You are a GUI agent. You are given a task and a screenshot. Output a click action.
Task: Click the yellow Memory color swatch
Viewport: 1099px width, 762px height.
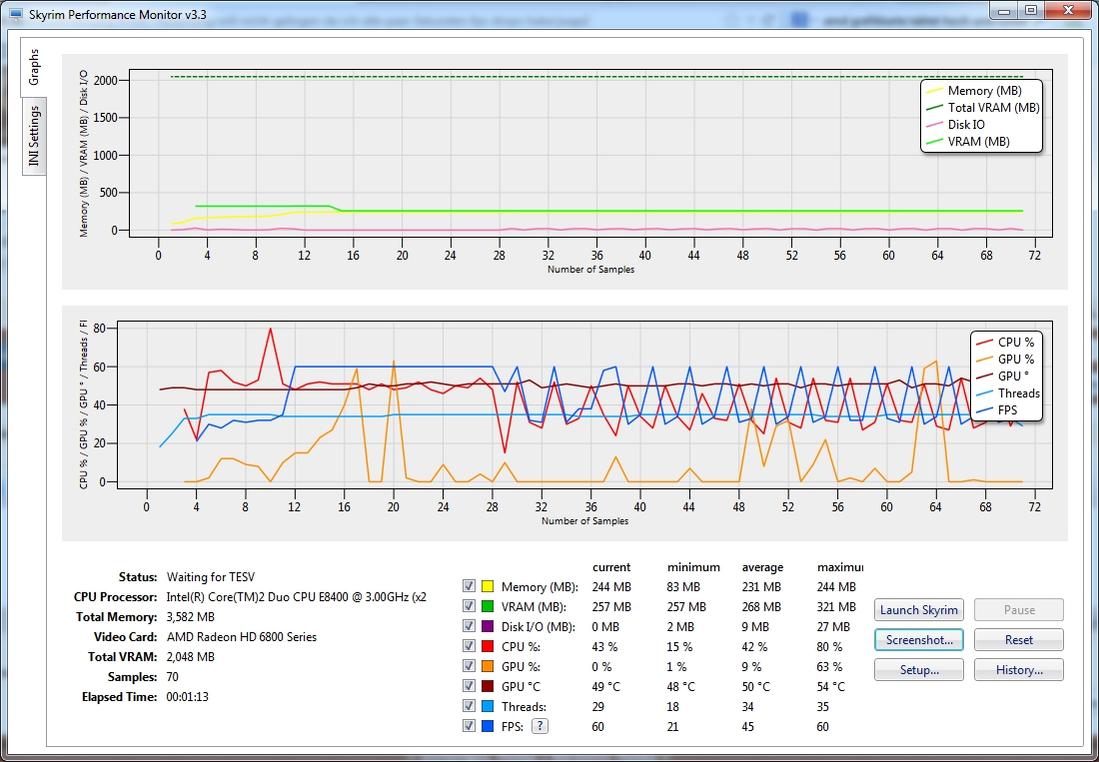click(x=488, y=586)
